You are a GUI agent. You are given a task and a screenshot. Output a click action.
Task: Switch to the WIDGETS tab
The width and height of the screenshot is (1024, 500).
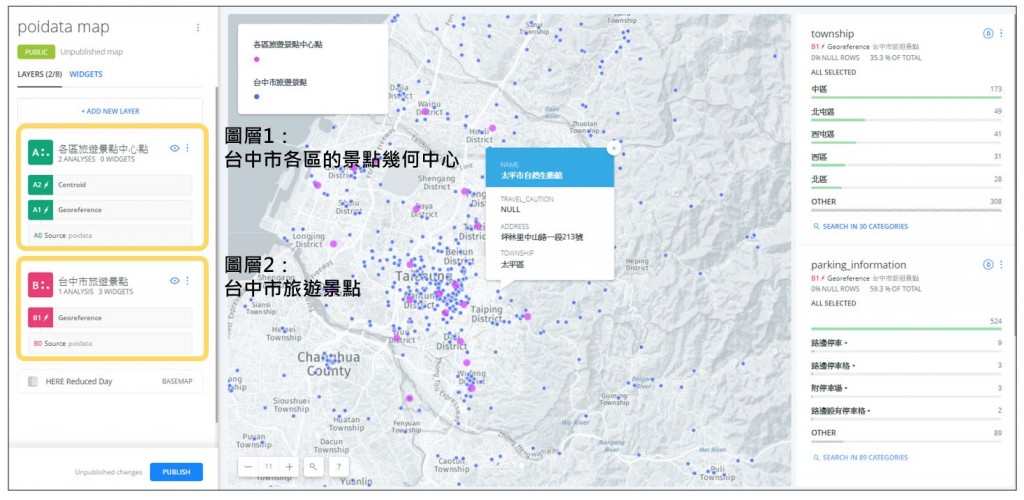[x=86, y=74]
